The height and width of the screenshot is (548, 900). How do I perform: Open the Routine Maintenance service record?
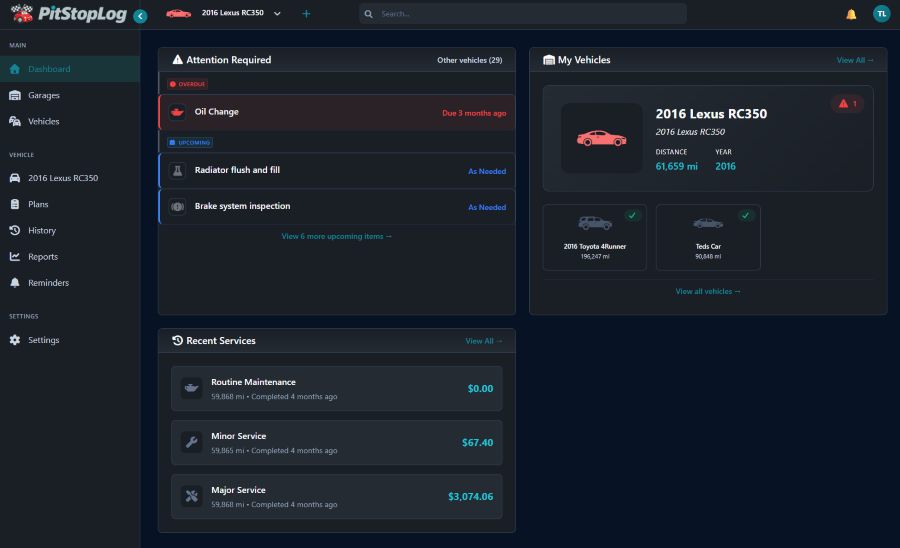pos(336,388)
